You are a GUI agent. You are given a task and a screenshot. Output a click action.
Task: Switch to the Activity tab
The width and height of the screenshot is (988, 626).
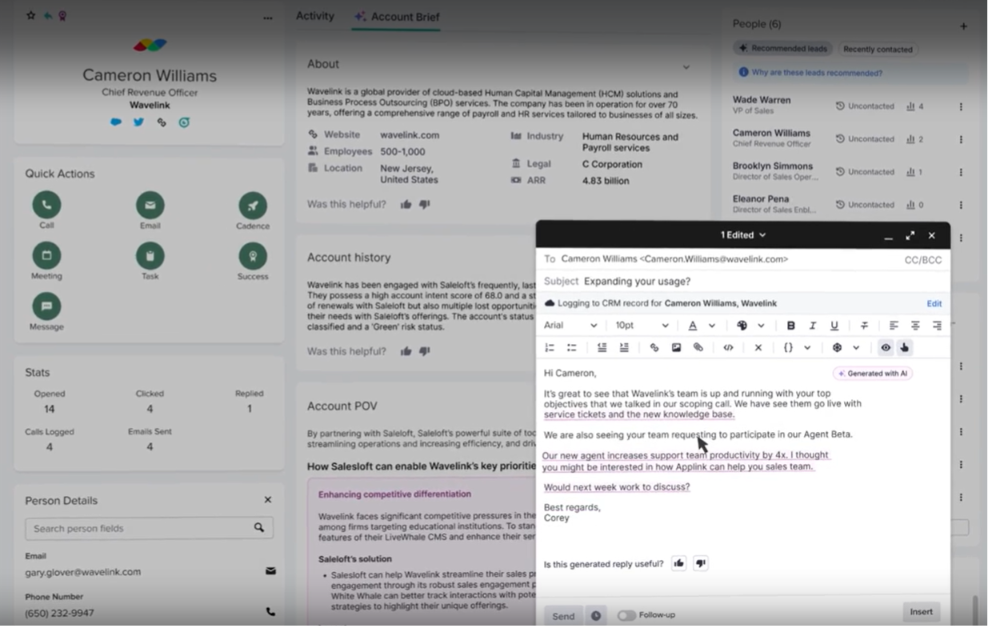tap(315, 16)
